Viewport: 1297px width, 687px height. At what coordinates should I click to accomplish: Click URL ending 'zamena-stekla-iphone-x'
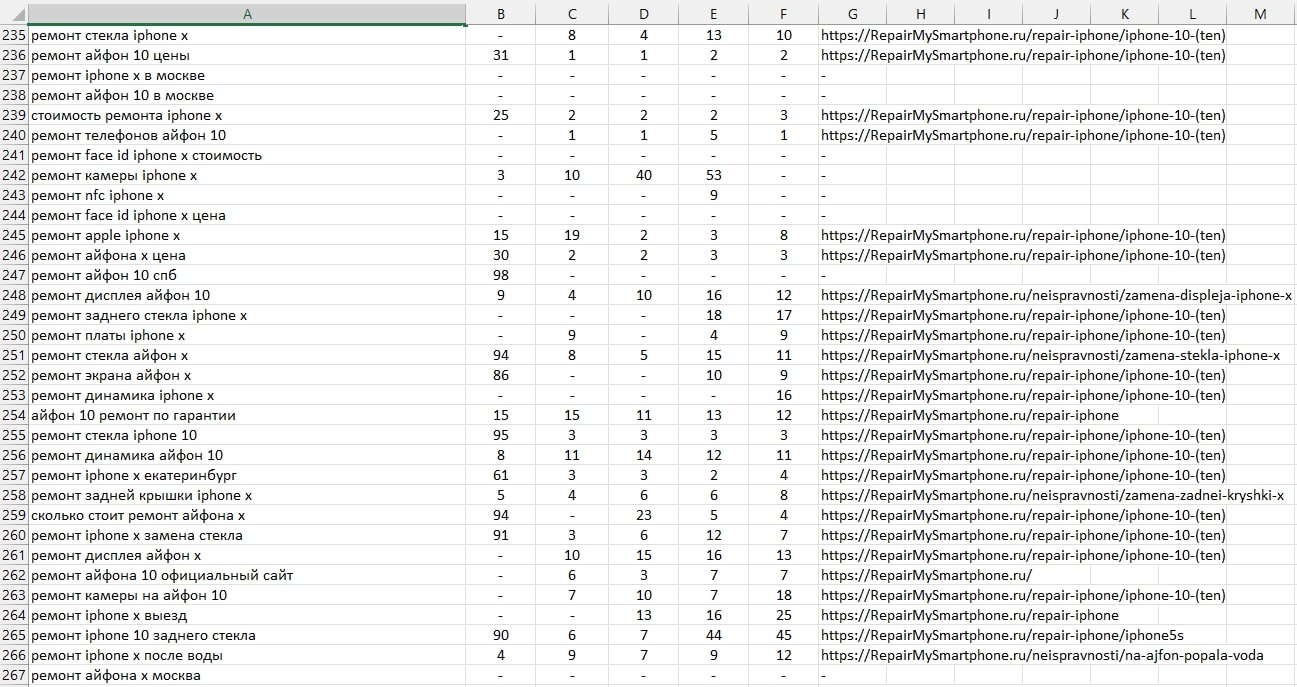1051,355
